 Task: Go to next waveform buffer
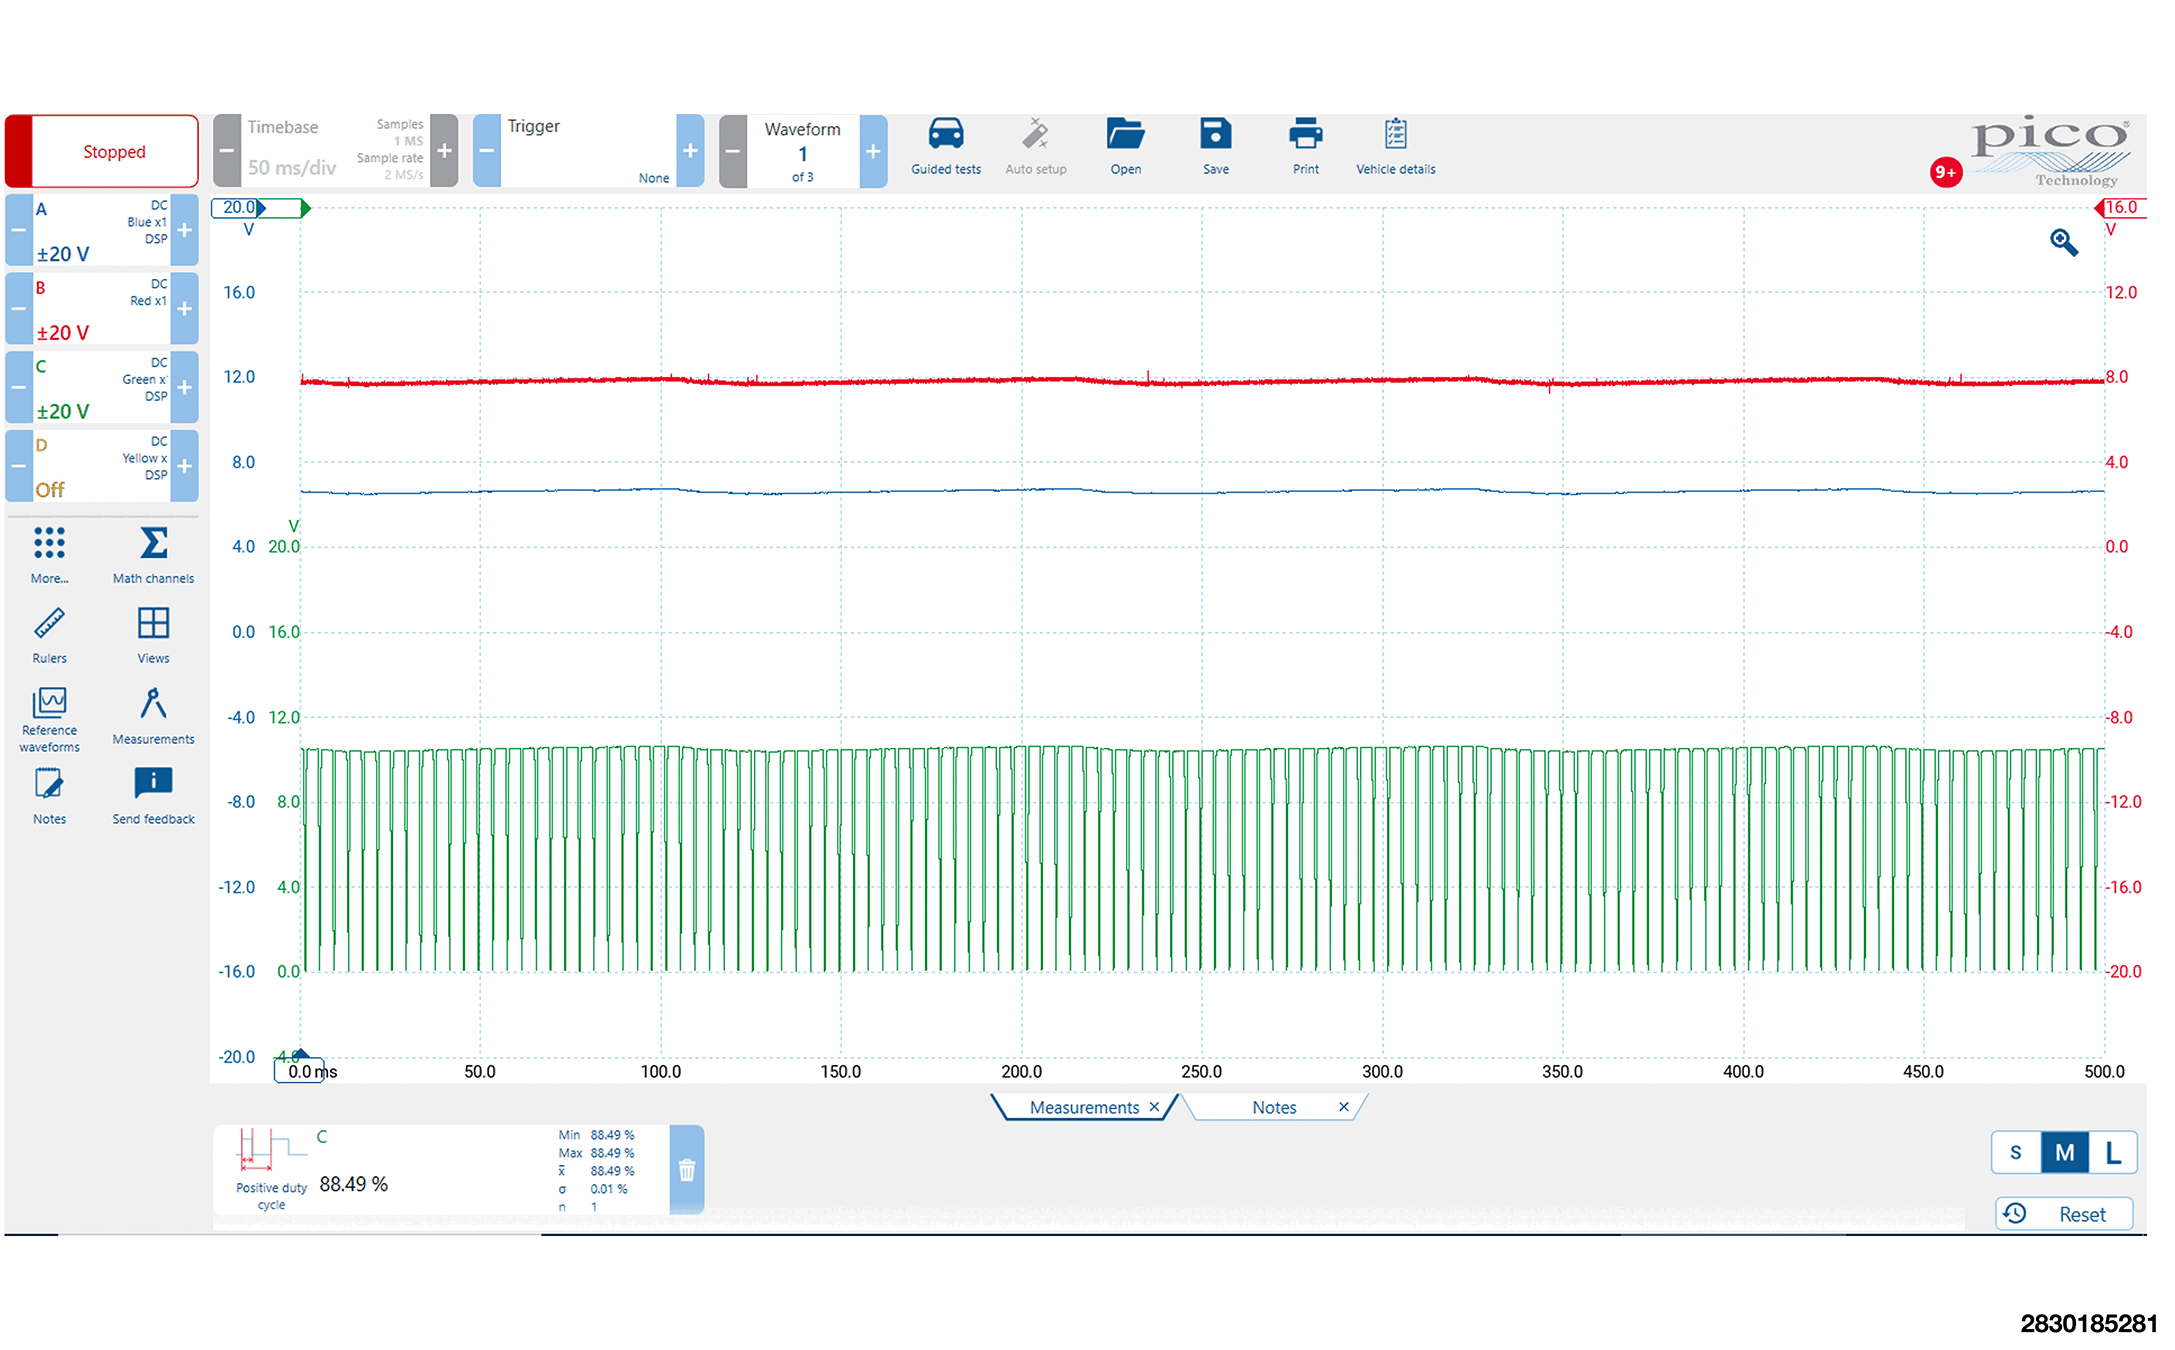873,151
